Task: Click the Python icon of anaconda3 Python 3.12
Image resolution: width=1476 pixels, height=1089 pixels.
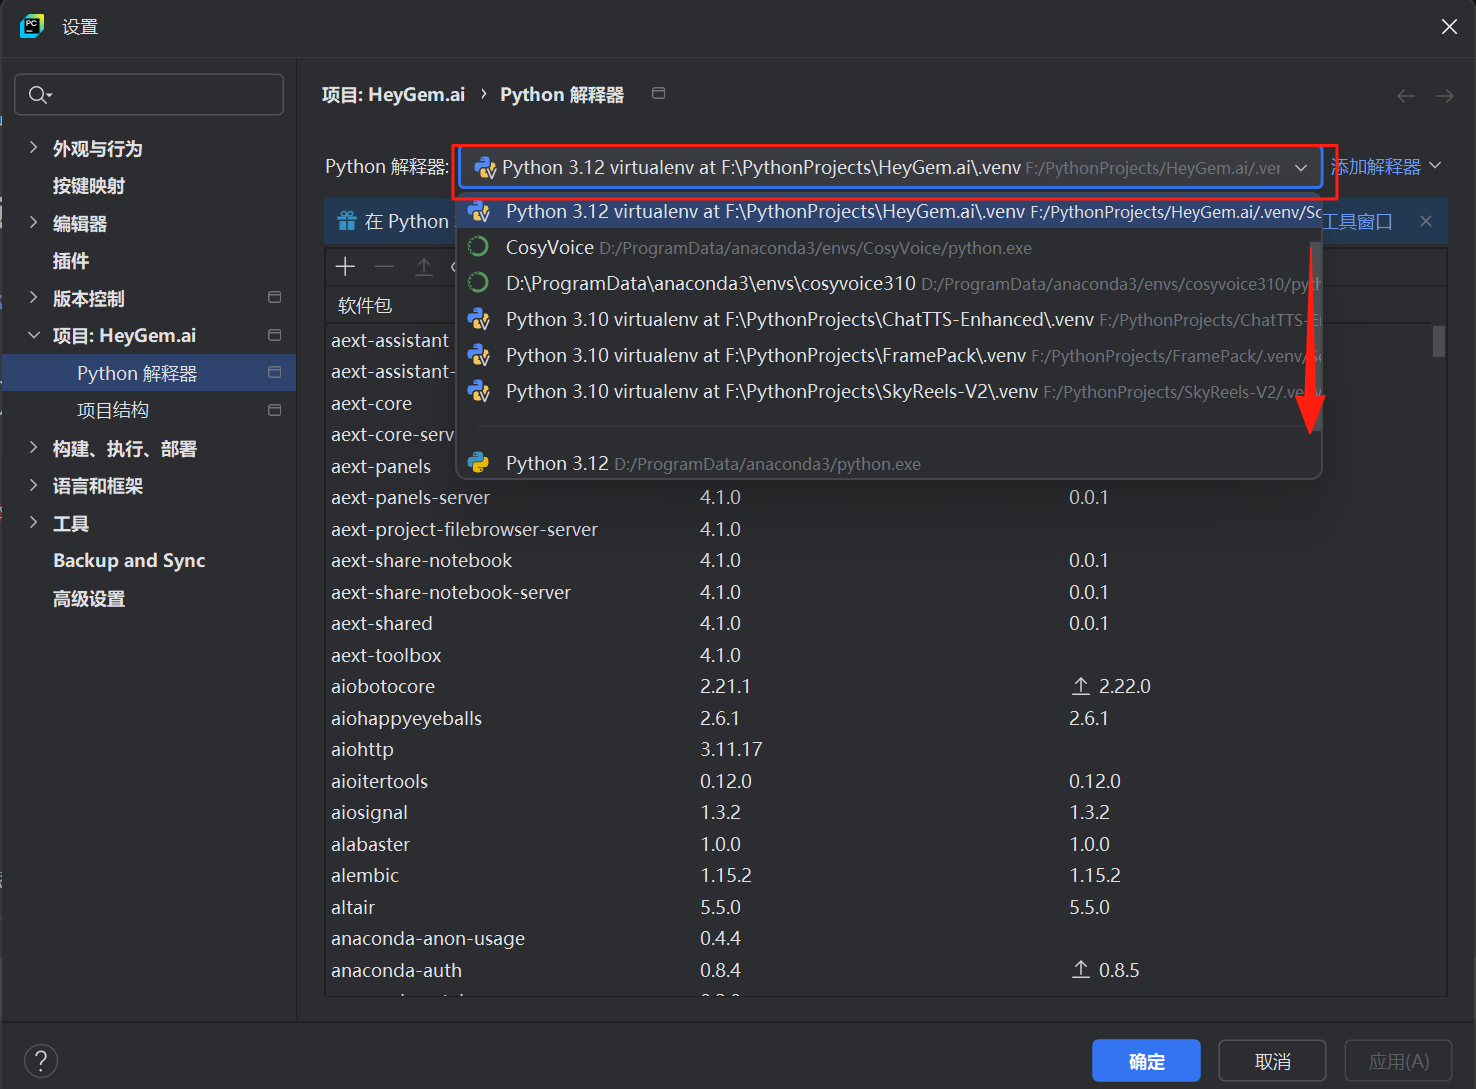Action: pos(479,463)
